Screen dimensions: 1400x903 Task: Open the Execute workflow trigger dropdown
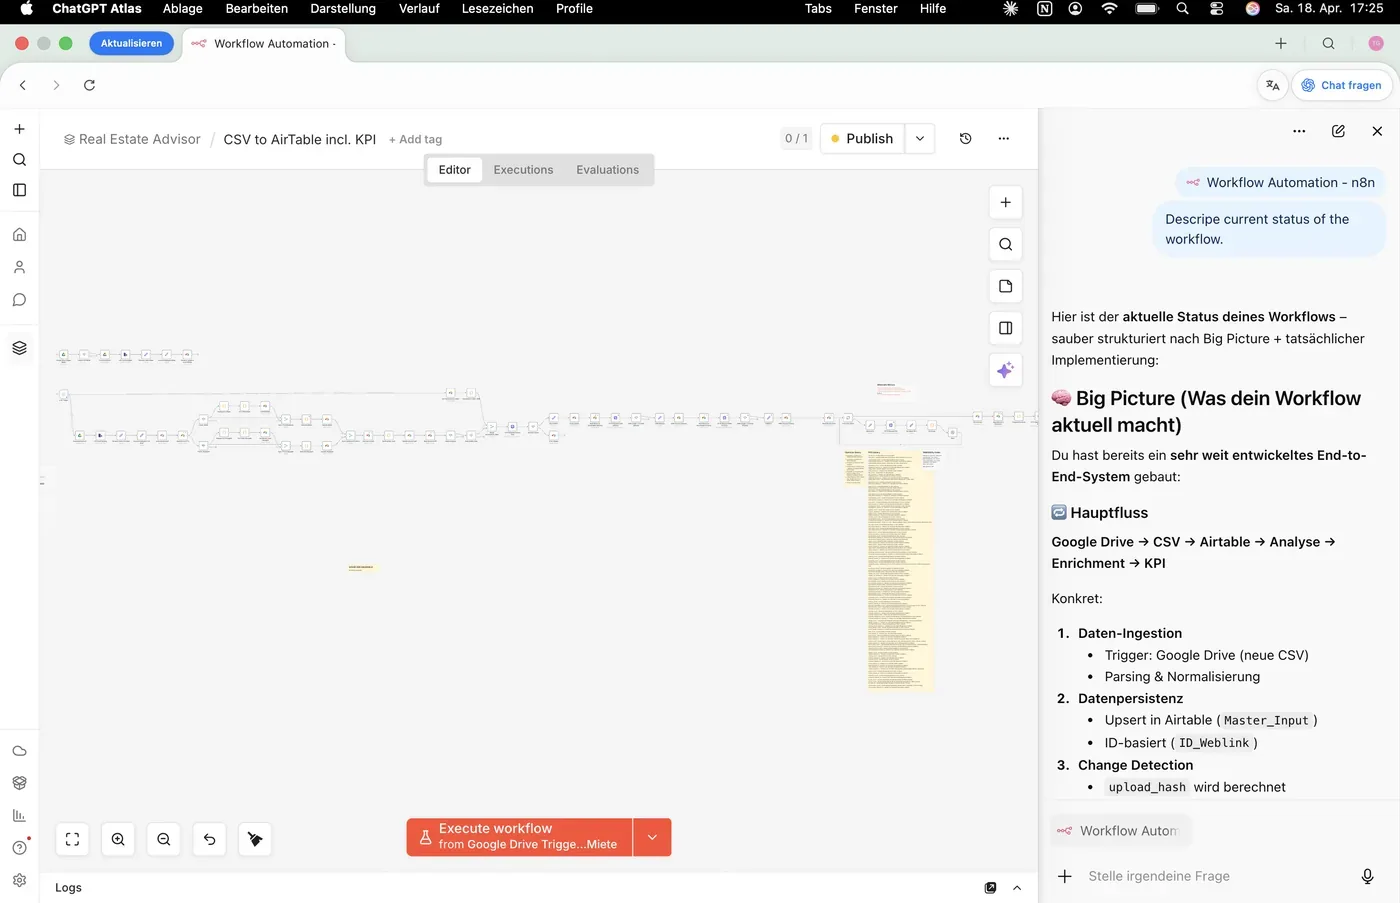[x=652, y=837]
